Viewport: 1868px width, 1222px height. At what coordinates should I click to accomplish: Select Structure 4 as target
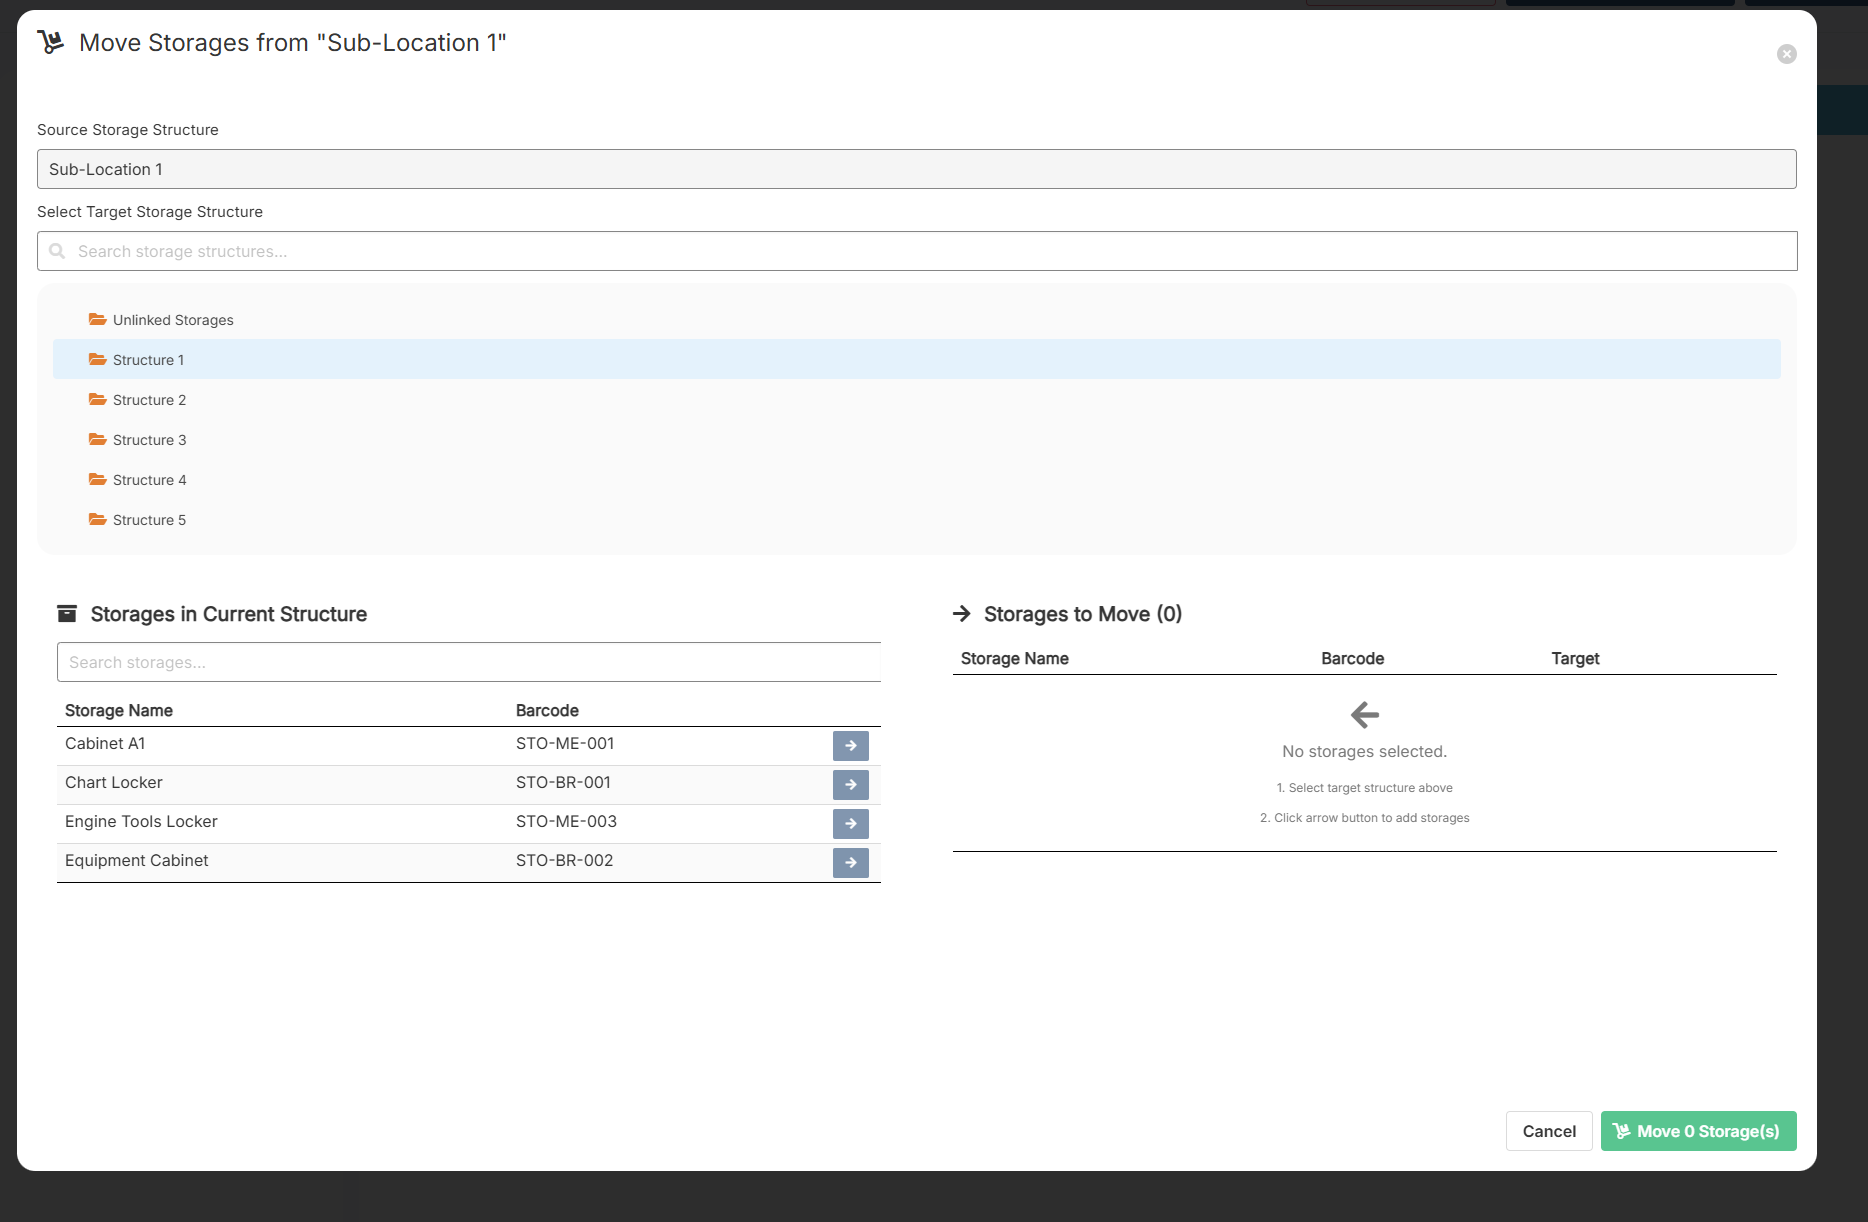149,480
